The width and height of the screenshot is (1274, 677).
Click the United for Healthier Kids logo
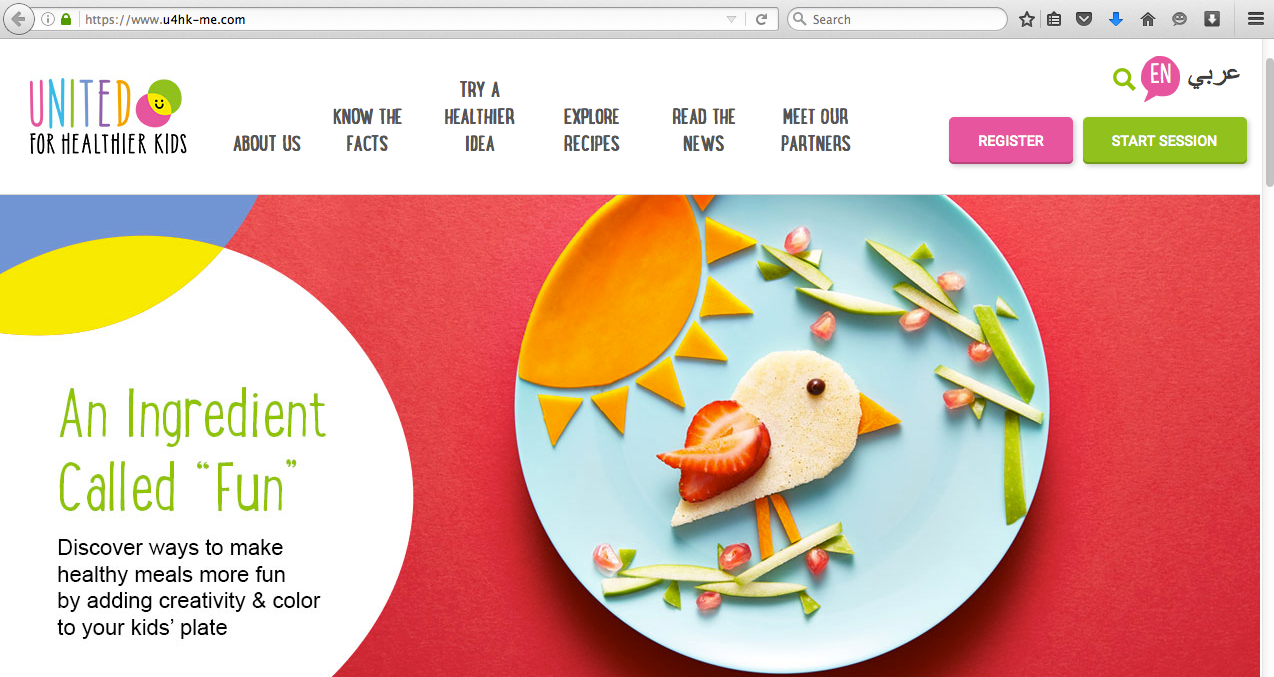tap(108, 116)
